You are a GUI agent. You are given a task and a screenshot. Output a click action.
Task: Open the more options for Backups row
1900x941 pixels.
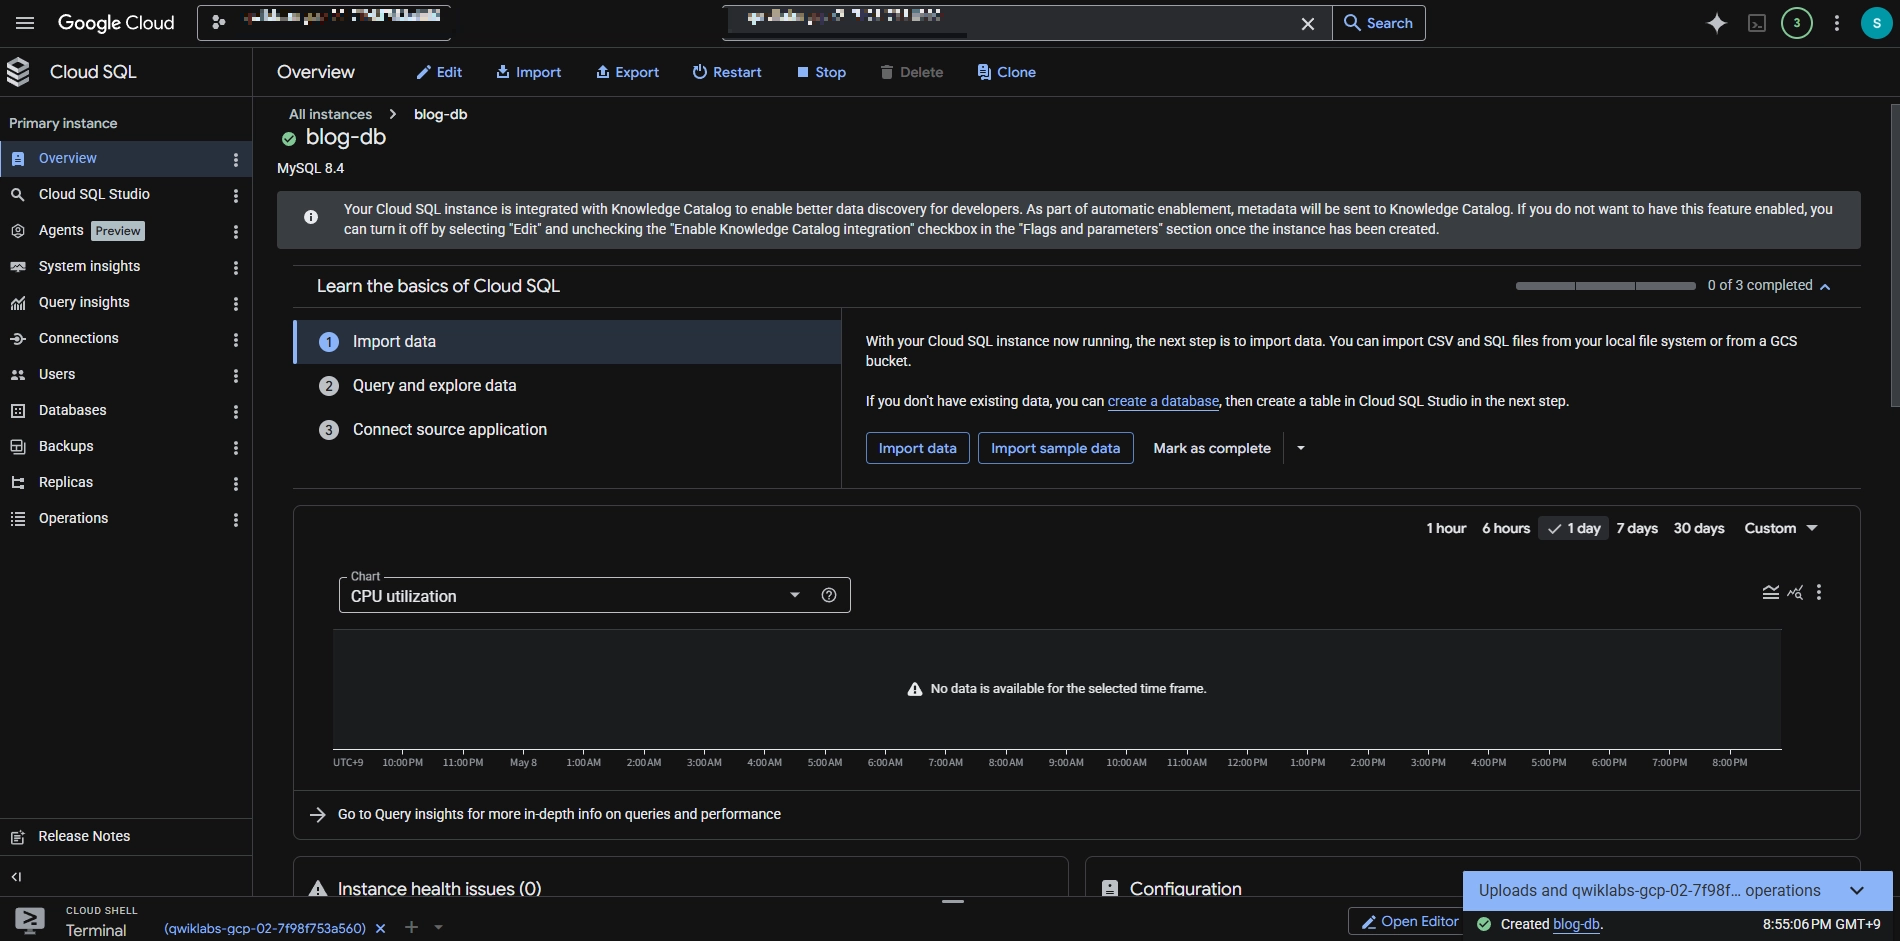236,447
